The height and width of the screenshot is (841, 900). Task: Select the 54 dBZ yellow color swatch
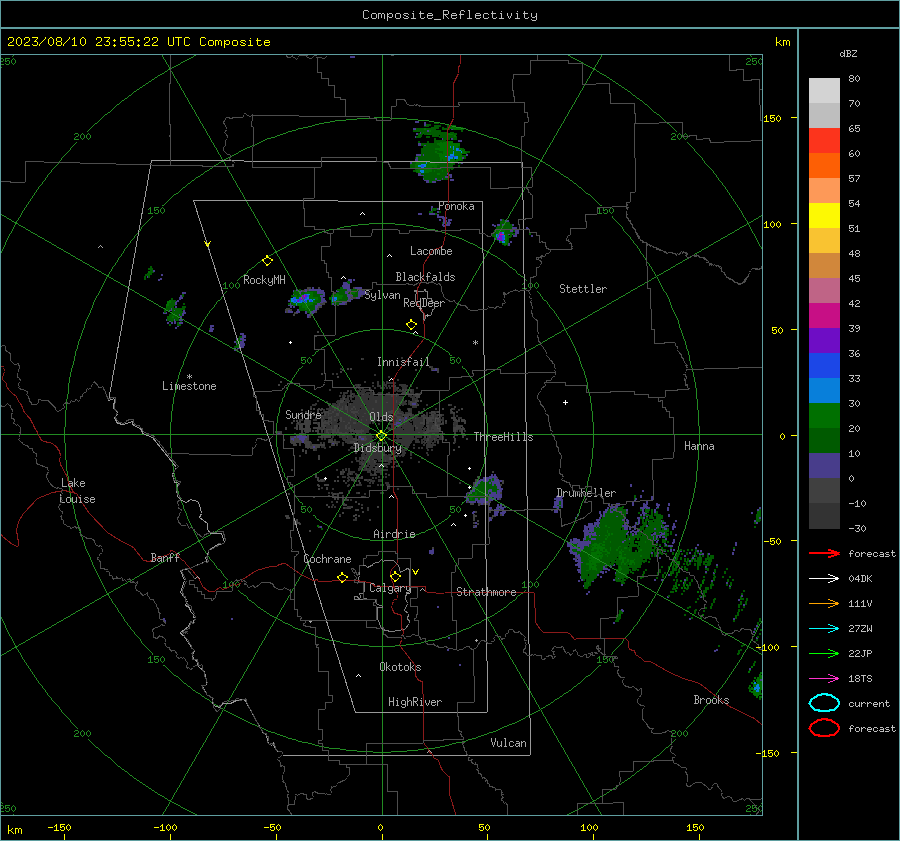(x=824, y=215)
